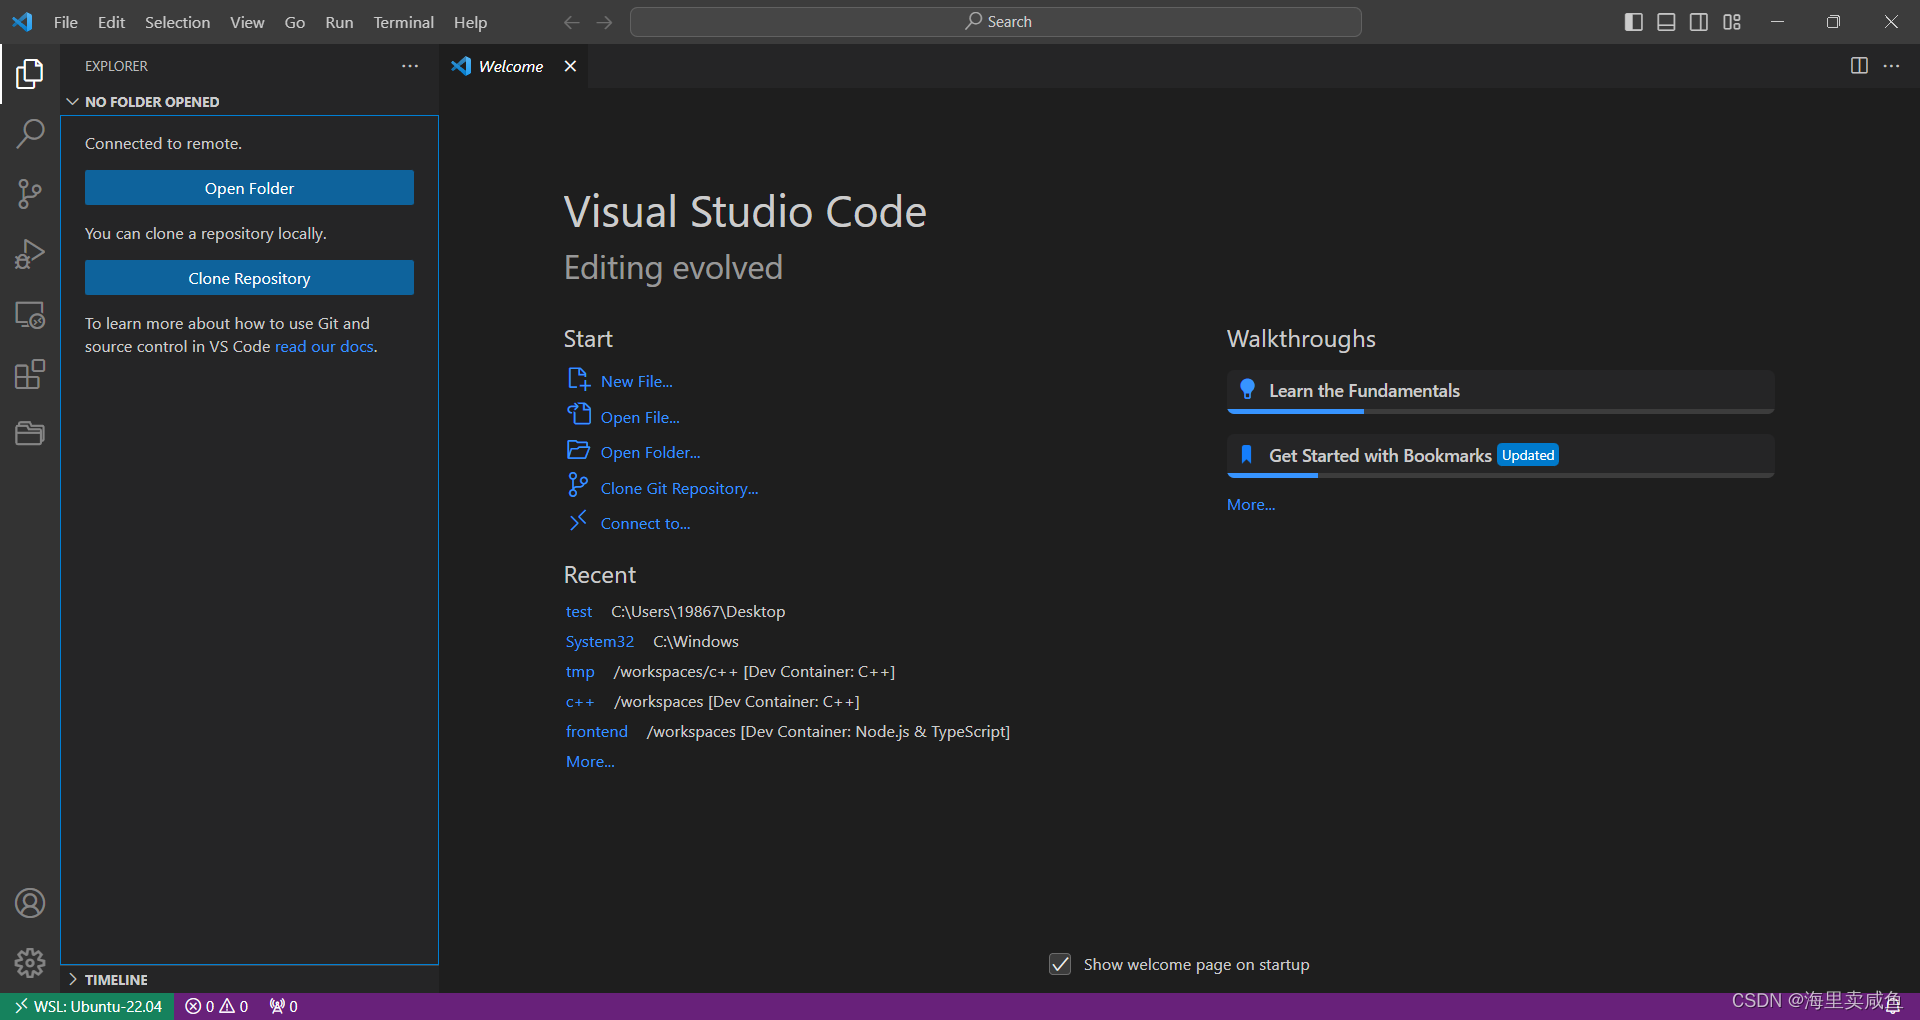Open the Remote Explorer icon
Image resolution: width=1920 pixels, height=1020 pixels.
pos(30,314)
